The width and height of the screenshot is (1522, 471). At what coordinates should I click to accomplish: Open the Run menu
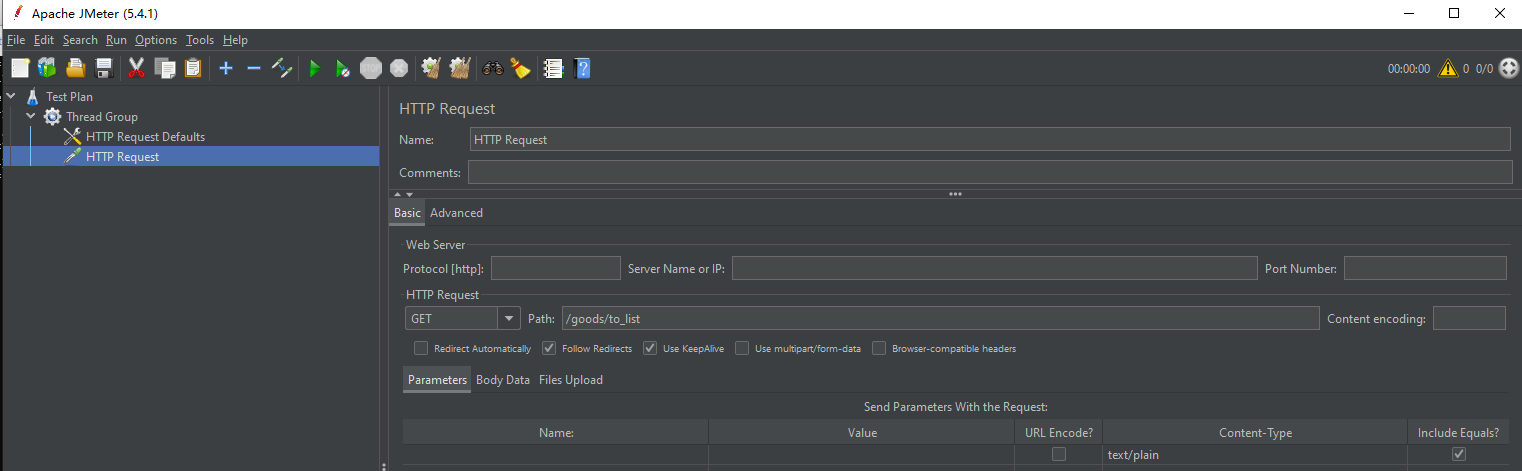pos(117,40)
